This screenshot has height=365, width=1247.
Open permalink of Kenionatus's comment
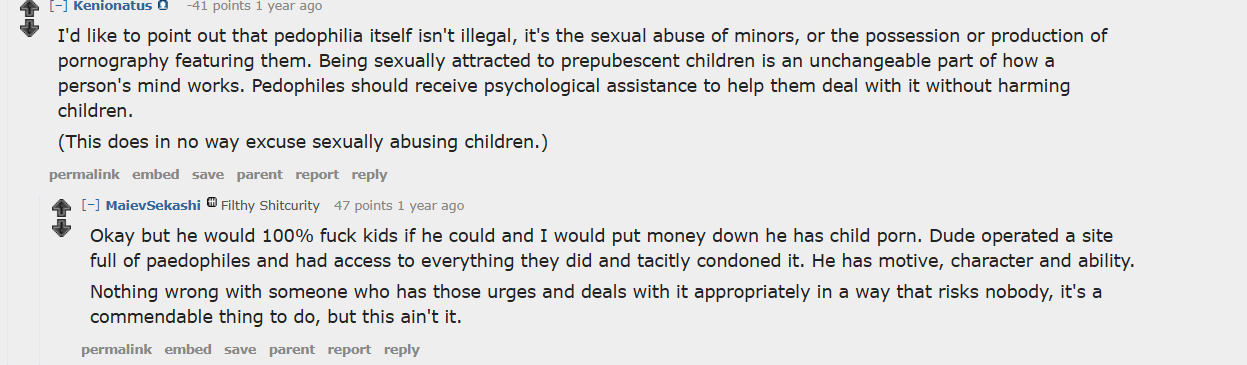84,174
